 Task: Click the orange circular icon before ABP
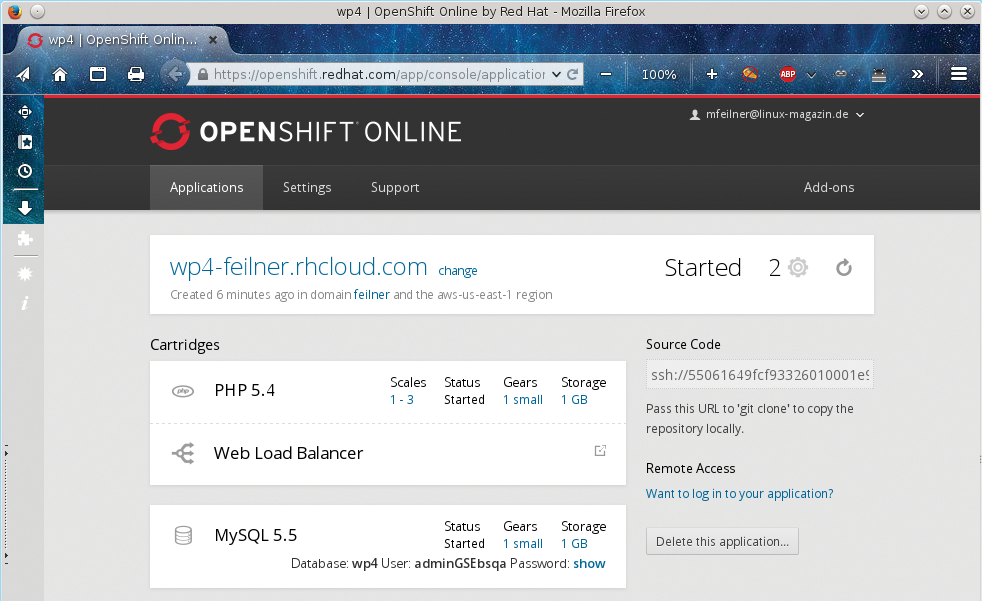click(x=750, y=74)
